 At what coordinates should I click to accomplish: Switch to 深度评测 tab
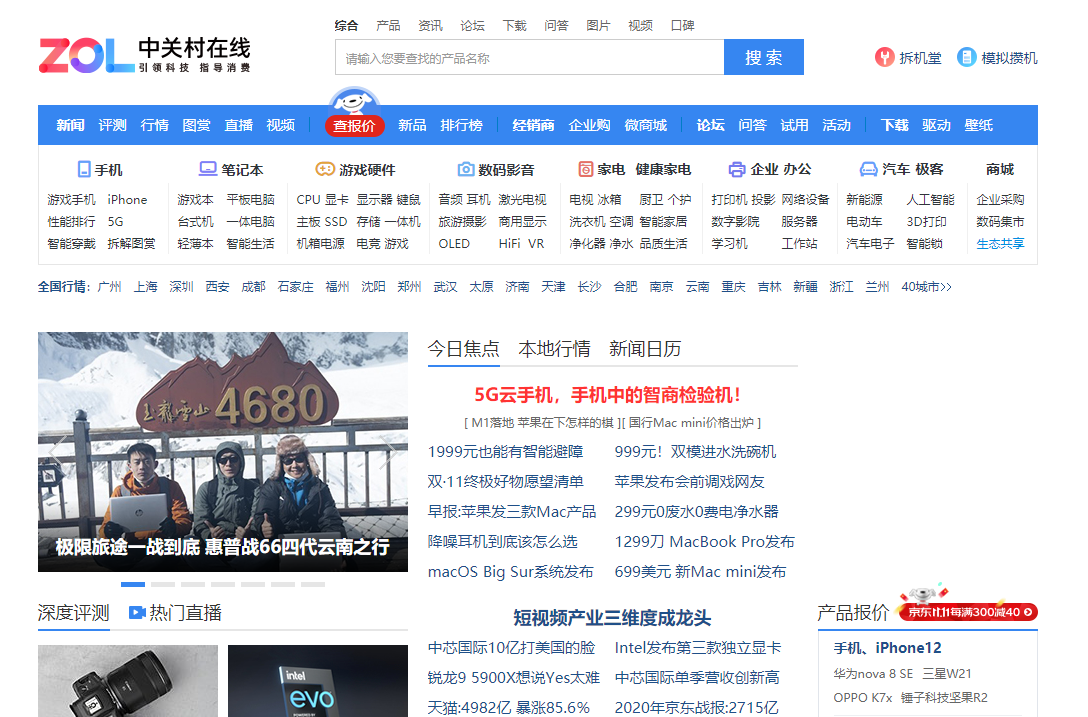click(x=74, y=613)
